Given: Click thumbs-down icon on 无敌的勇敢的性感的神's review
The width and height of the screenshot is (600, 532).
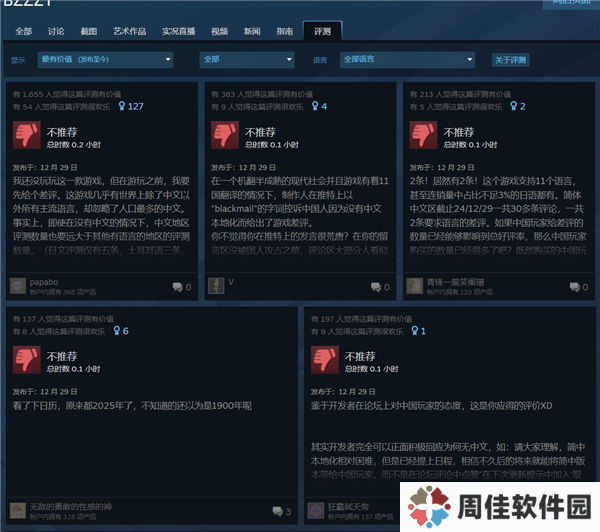Looking at the screenshot, I should tap(27, 359).
